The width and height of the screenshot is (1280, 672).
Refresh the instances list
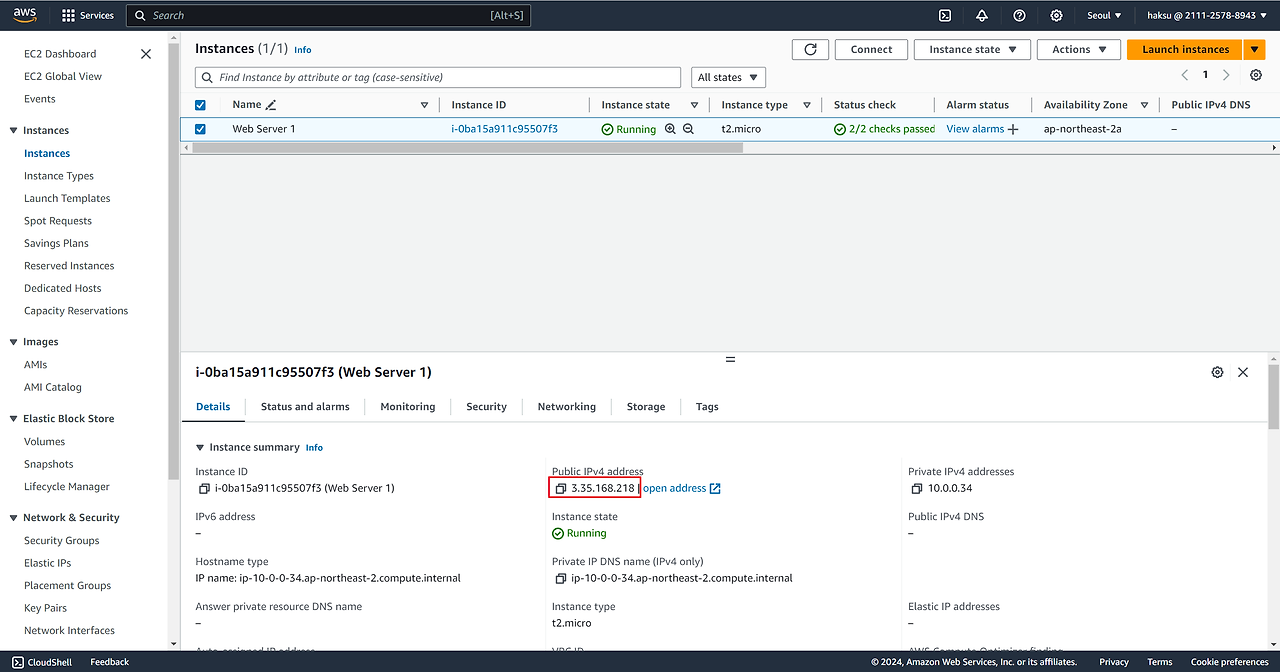coord(810,50)
